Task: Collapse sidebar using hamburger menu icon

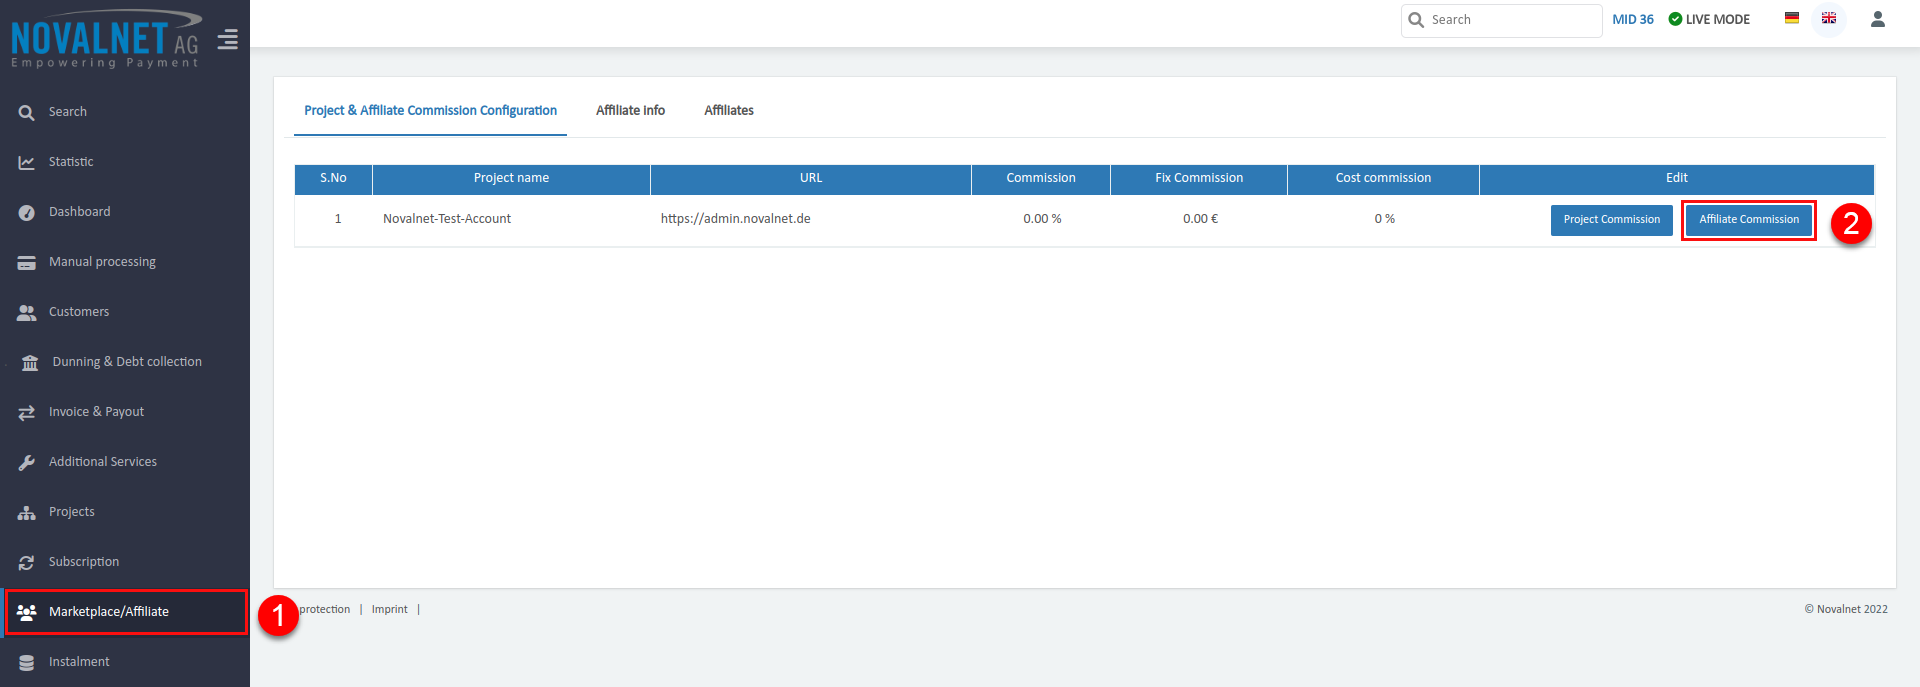Action: click(x=228, y=39)
